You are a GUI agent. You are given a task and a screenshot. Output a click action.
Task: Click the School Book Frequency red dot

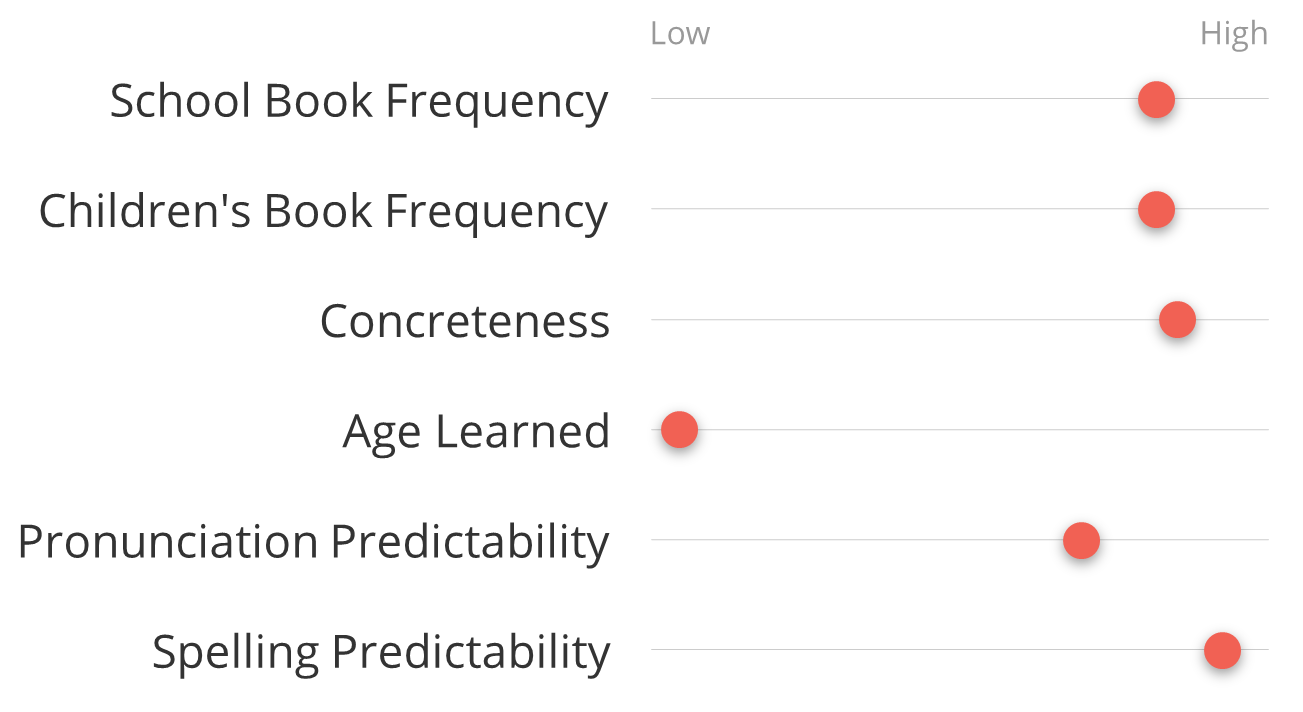pyautogui.click(x=1156, y=100)
